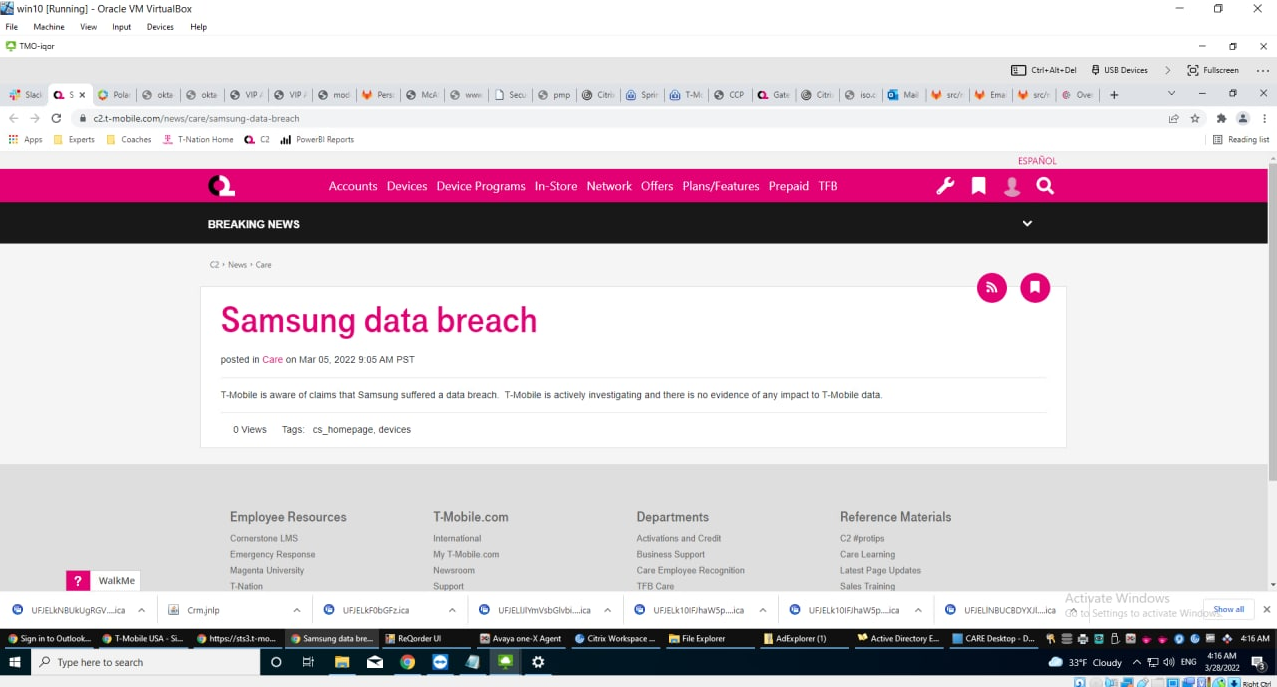
Task: Expand more VirtualBox toolbar options chevron
Action: [1167, 70]
